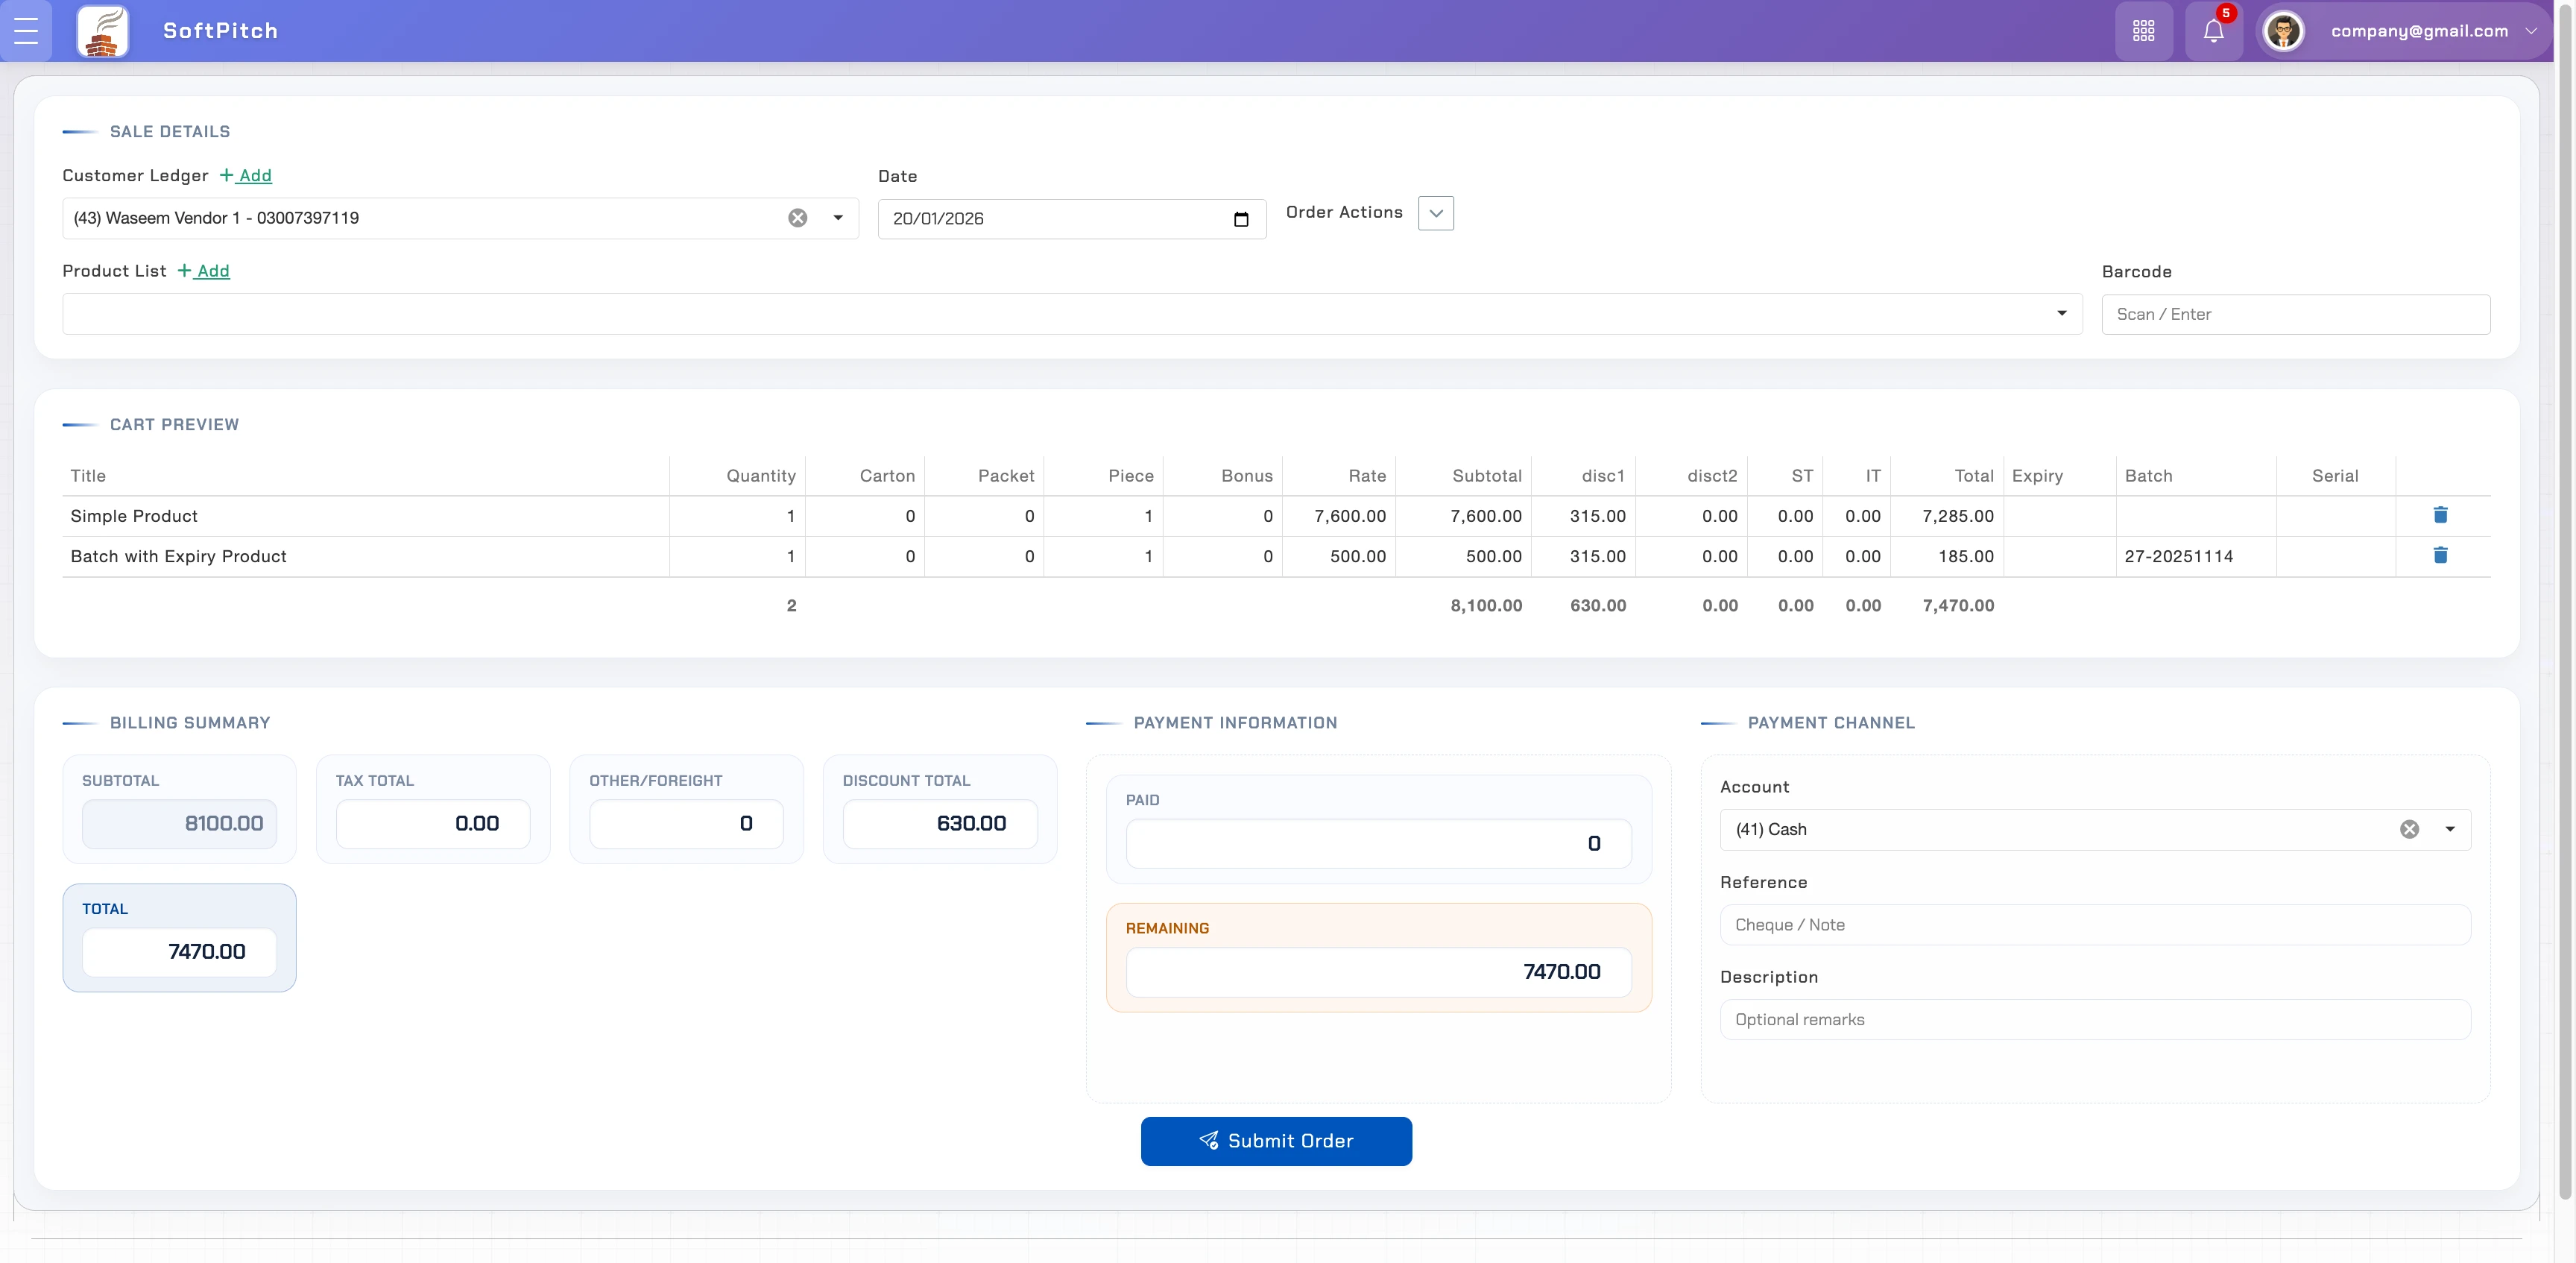
Task: Click the SoftPitch logo icon
Action: coord(103,31)
